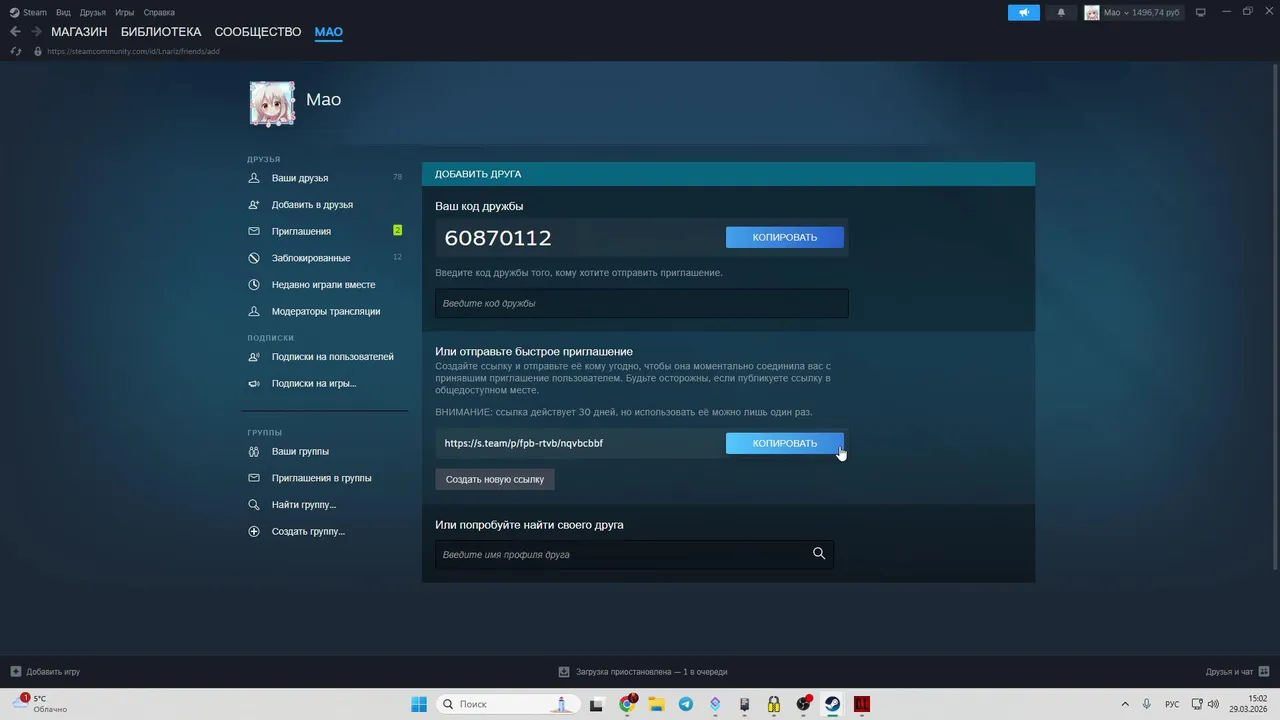Click the plus icon for Добавить игру
This screenshot has height=720, width=1280.
click(15, 672)
